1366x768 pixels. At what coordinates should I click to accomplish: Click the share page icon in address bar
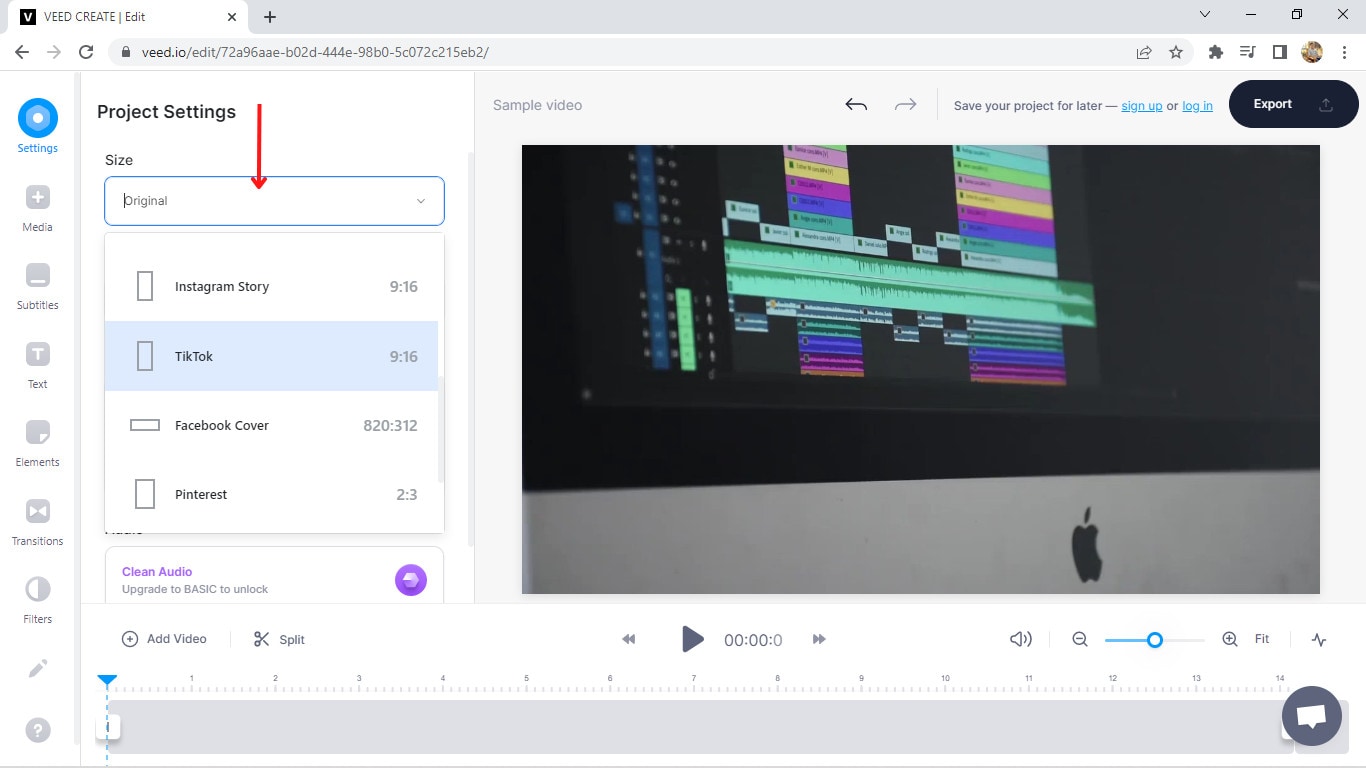1144,52
